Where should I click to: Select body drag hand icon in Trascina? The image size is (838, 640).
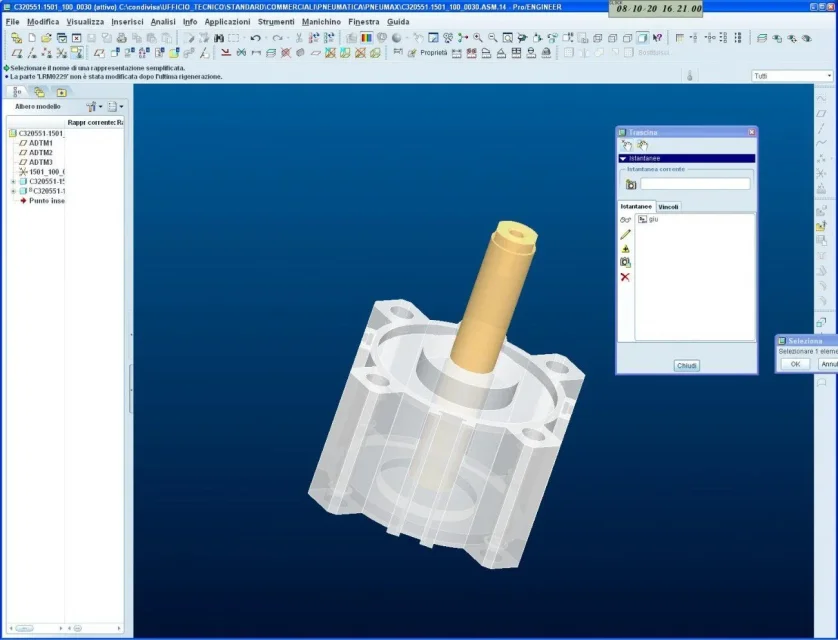pyautogui.click(x=642, y=145)
